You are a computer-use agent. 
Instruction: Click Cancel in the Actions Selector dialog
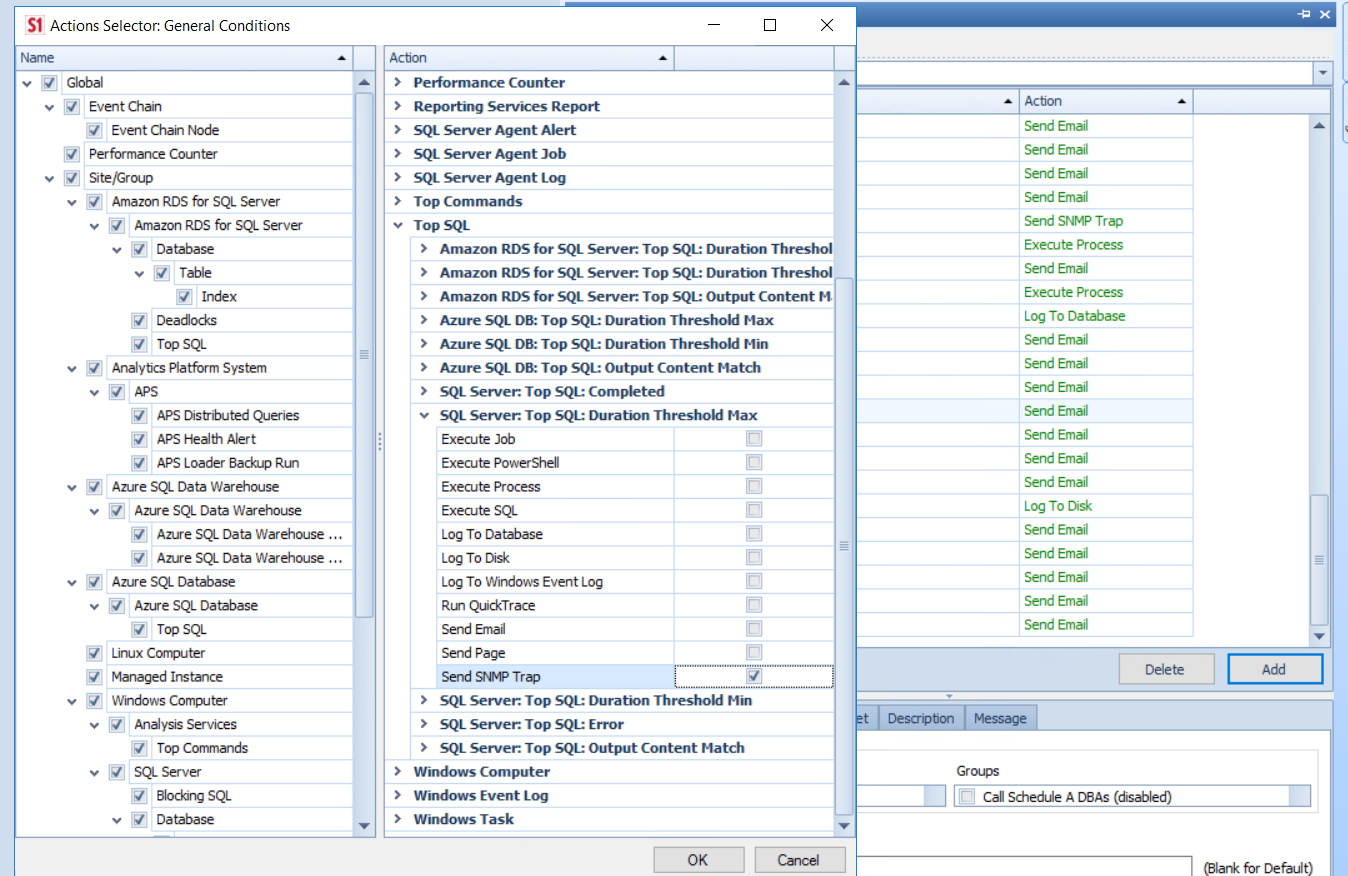pos(798,860)
